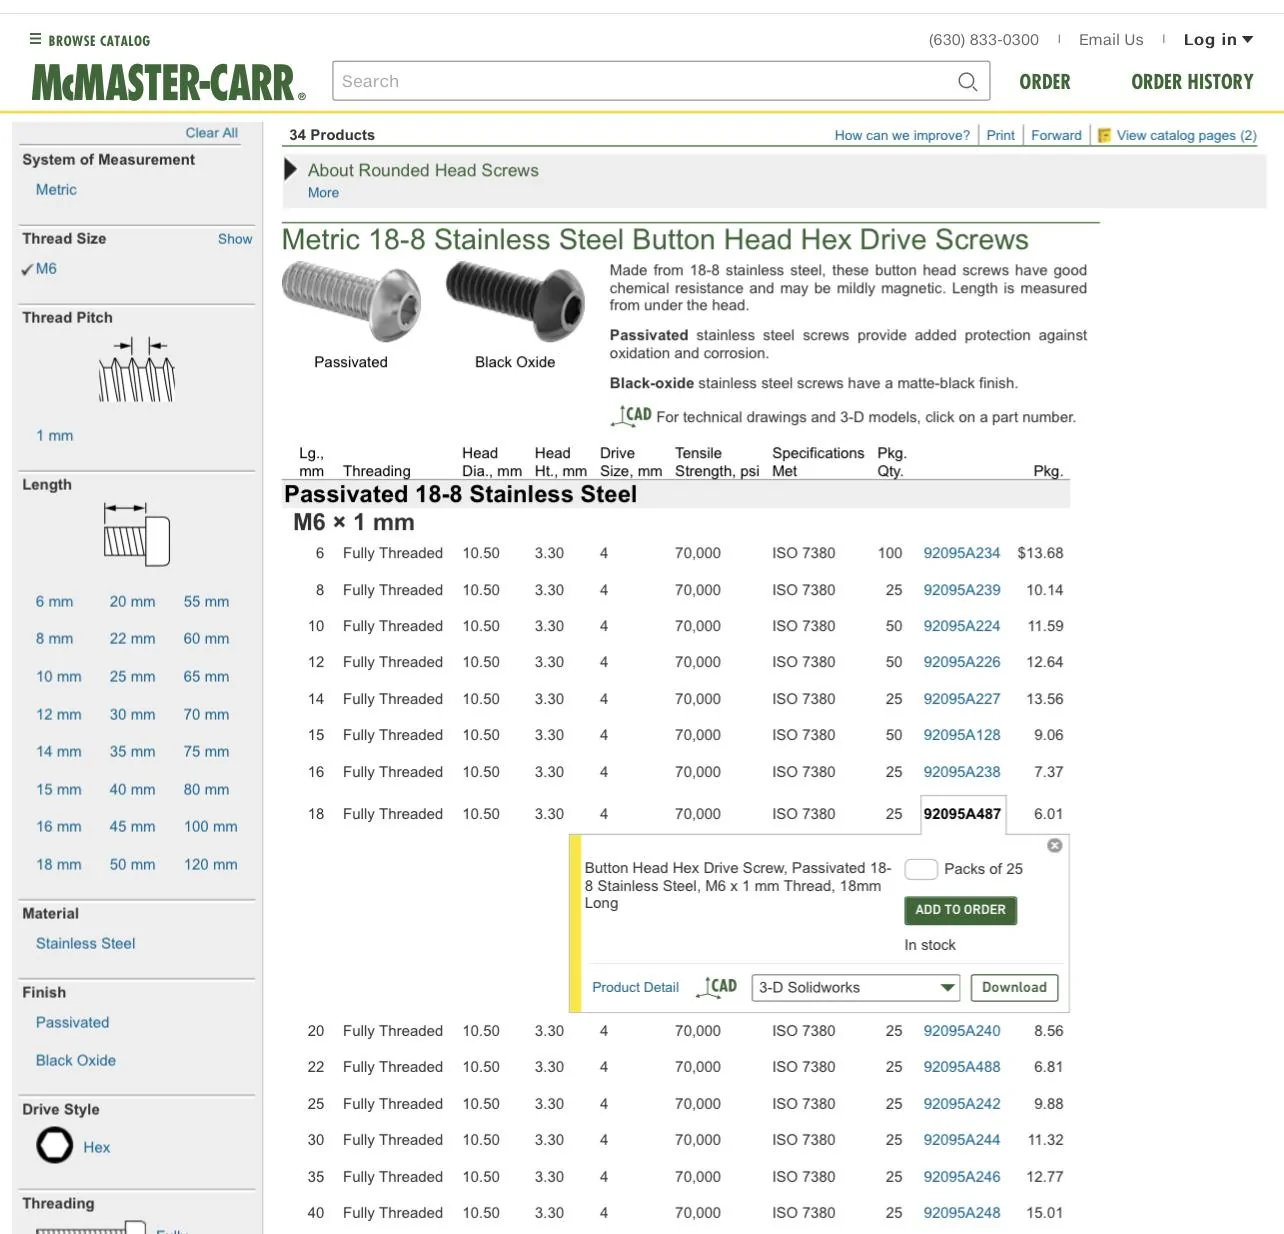Open part number 92095A244

(x=962, y=1140)
